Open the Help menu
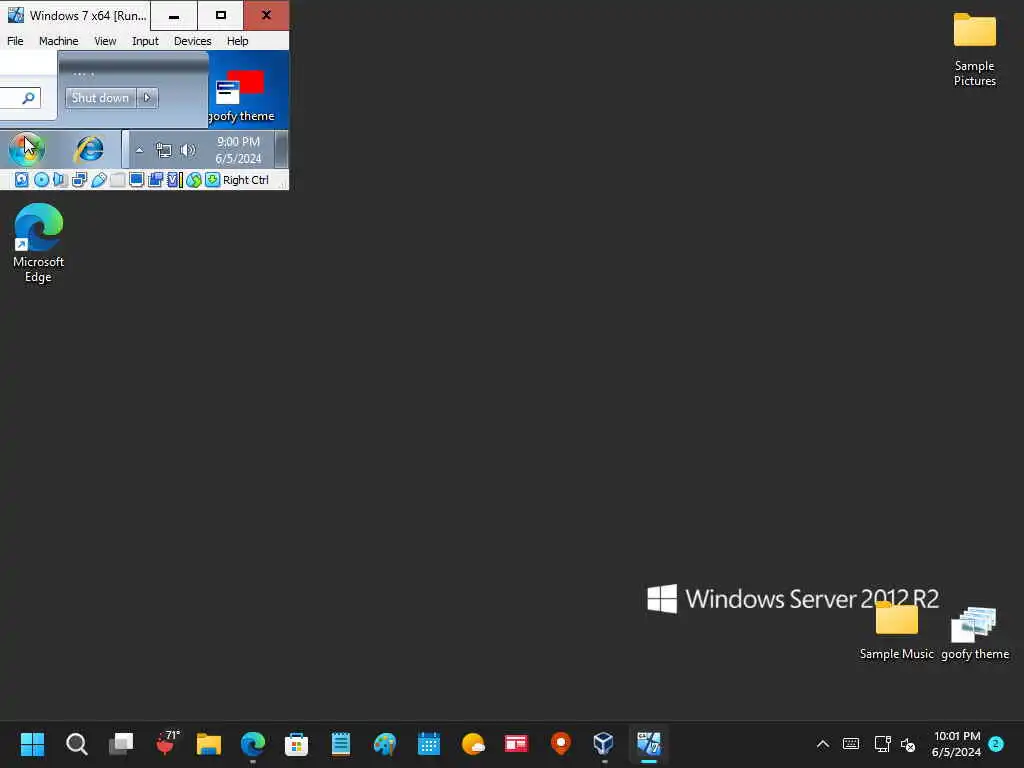 click(x=237, y=40)
